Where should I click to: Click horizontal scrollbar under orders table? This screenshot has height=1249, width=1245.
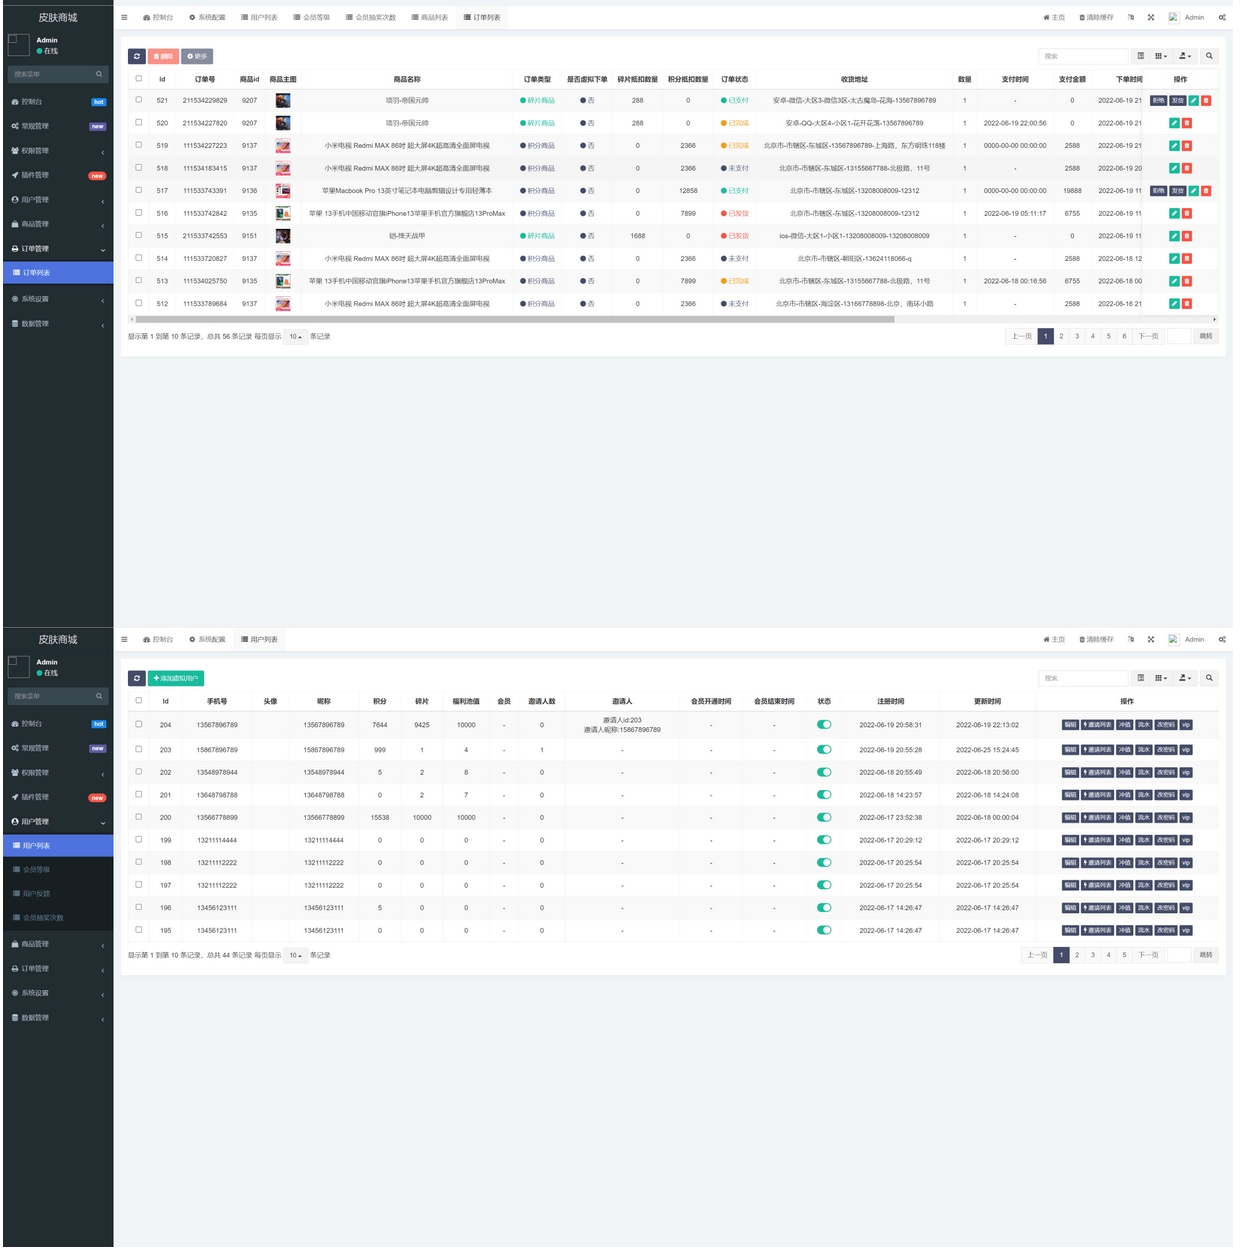tap(512, 320)
